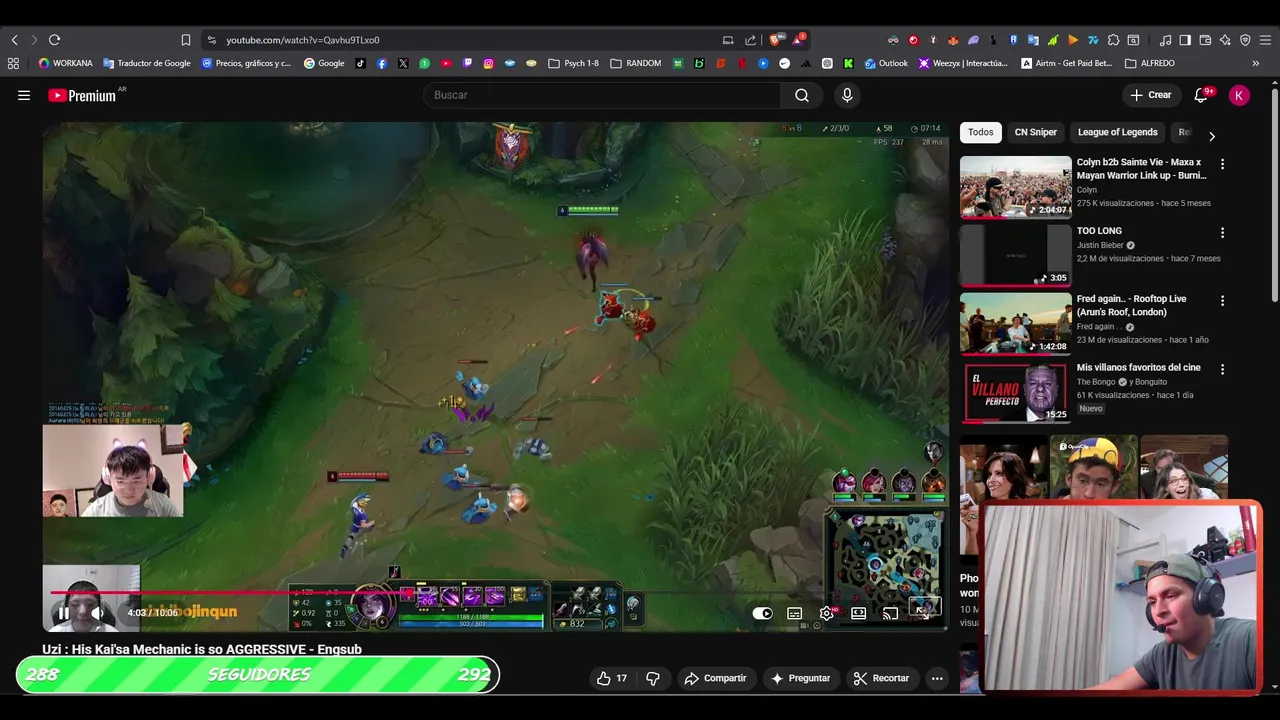Open the TikTok bookmark icon

tap(360, 63)
